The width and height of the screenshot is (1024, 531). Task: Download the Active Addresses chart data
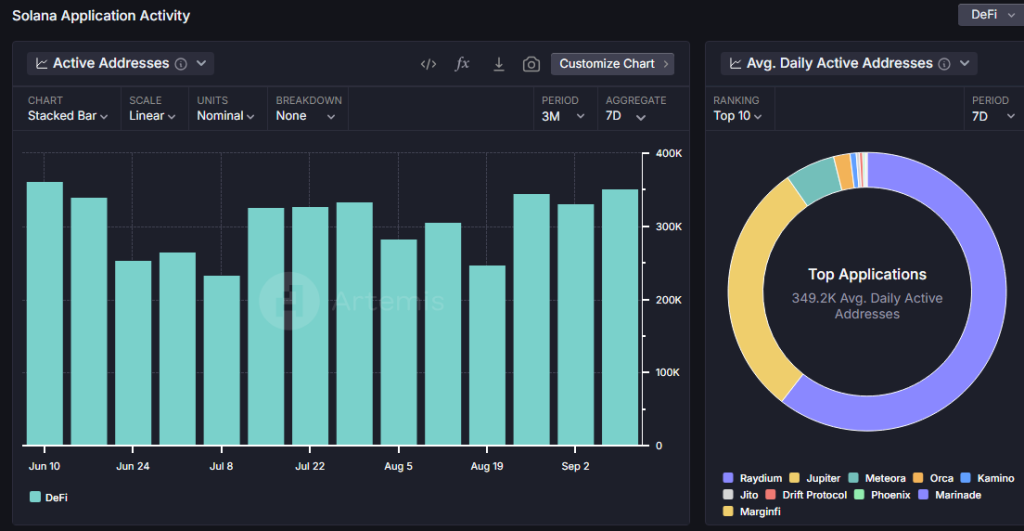point(498,64)
